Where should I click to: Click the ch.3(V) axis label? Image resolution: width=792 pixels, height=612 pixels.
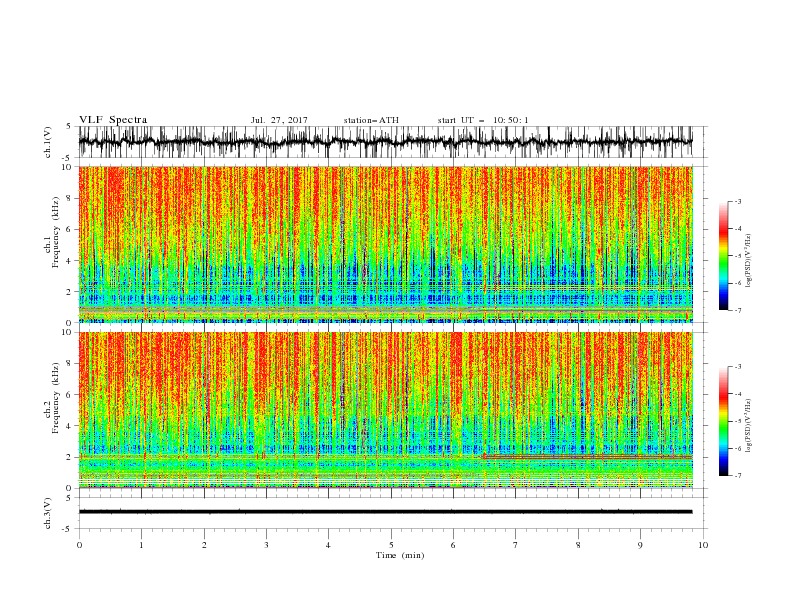(48, 513)
